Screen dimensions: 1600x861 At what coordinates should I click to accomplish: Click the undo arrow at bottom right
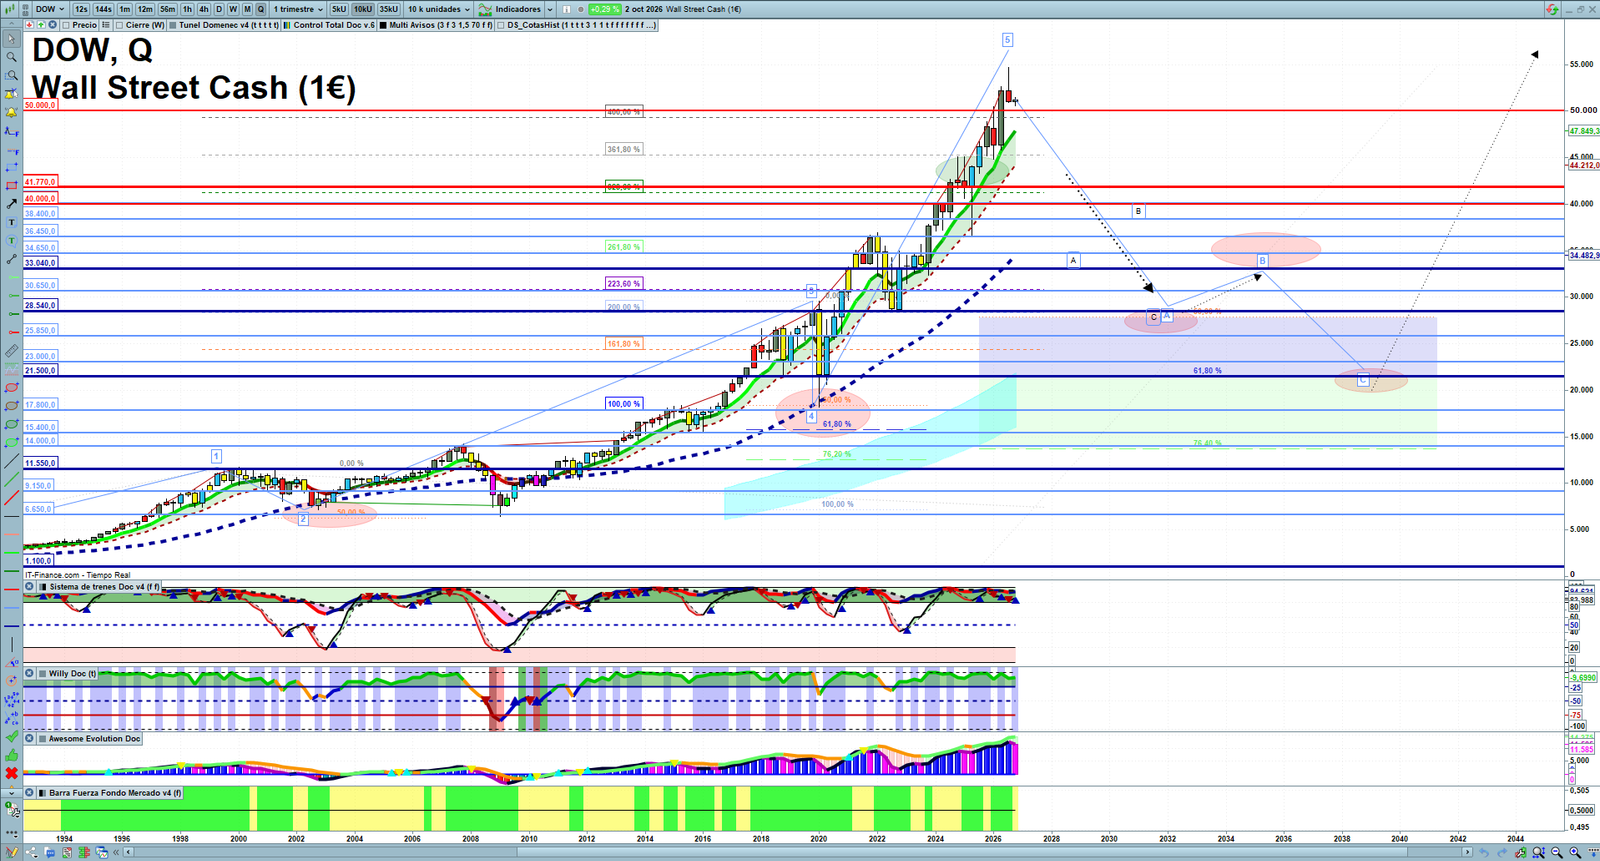(x=1484, y=853)
